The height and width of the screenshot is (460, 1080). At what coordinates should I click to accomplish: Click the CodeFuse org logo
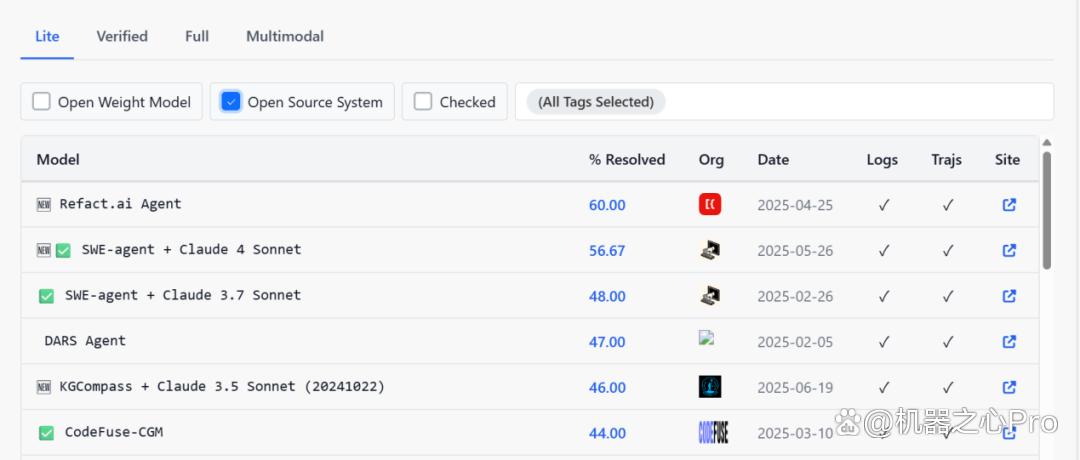[714, 432]
